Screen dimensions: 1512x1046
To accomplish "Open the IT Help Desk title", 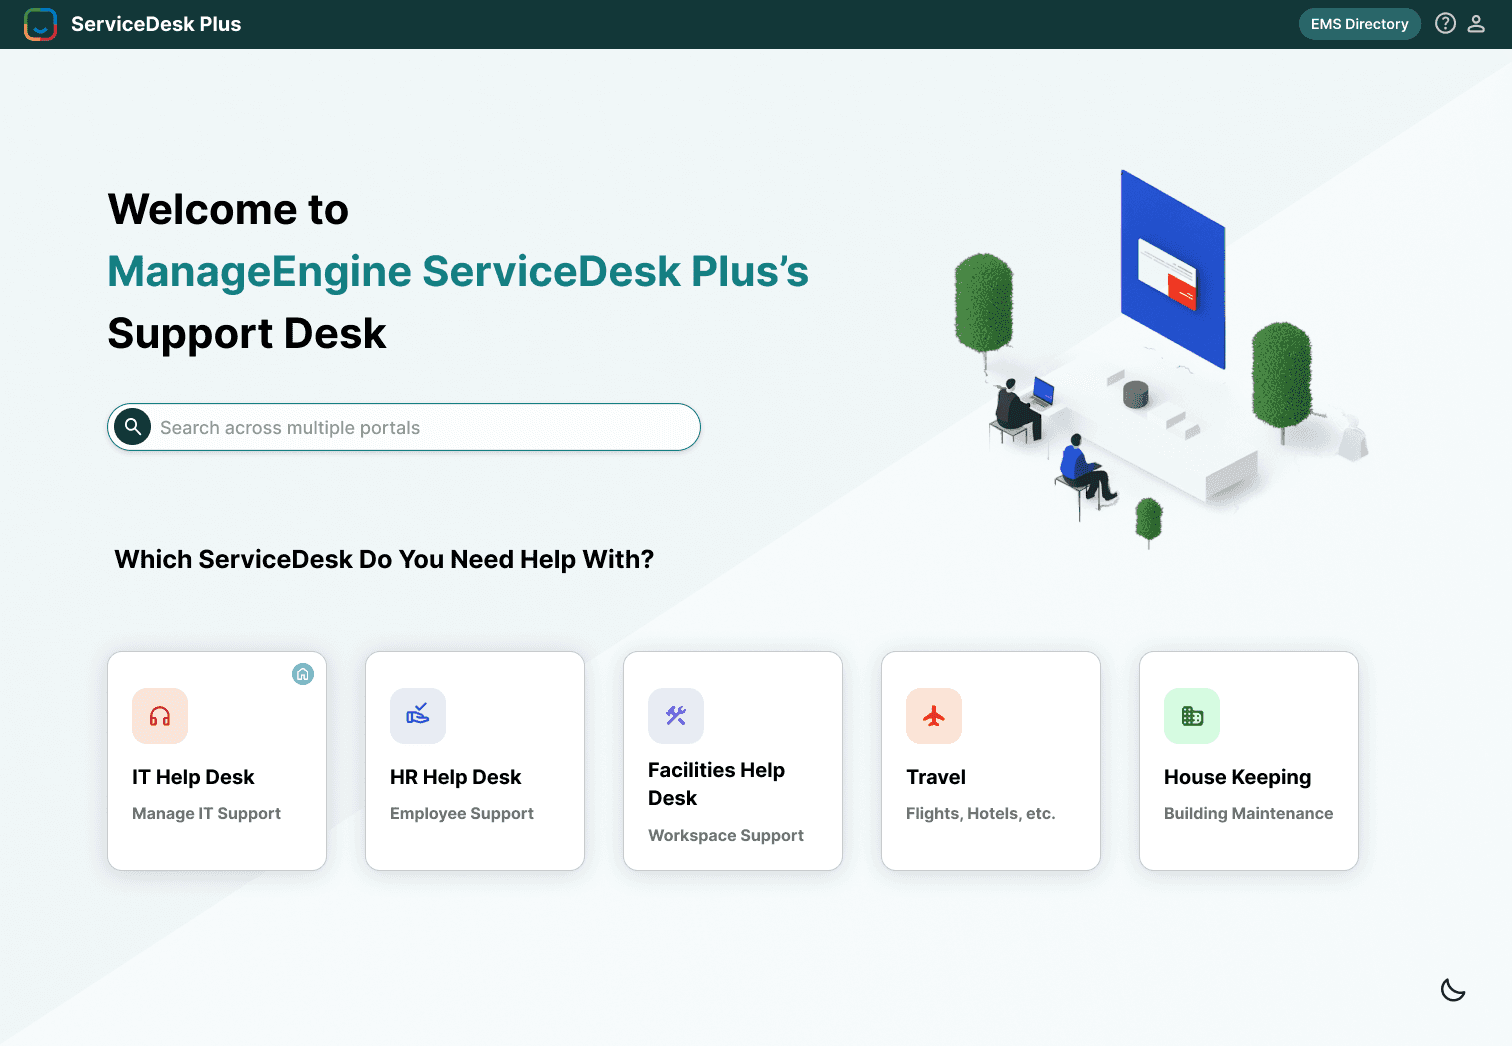I will tap(193, 777).
